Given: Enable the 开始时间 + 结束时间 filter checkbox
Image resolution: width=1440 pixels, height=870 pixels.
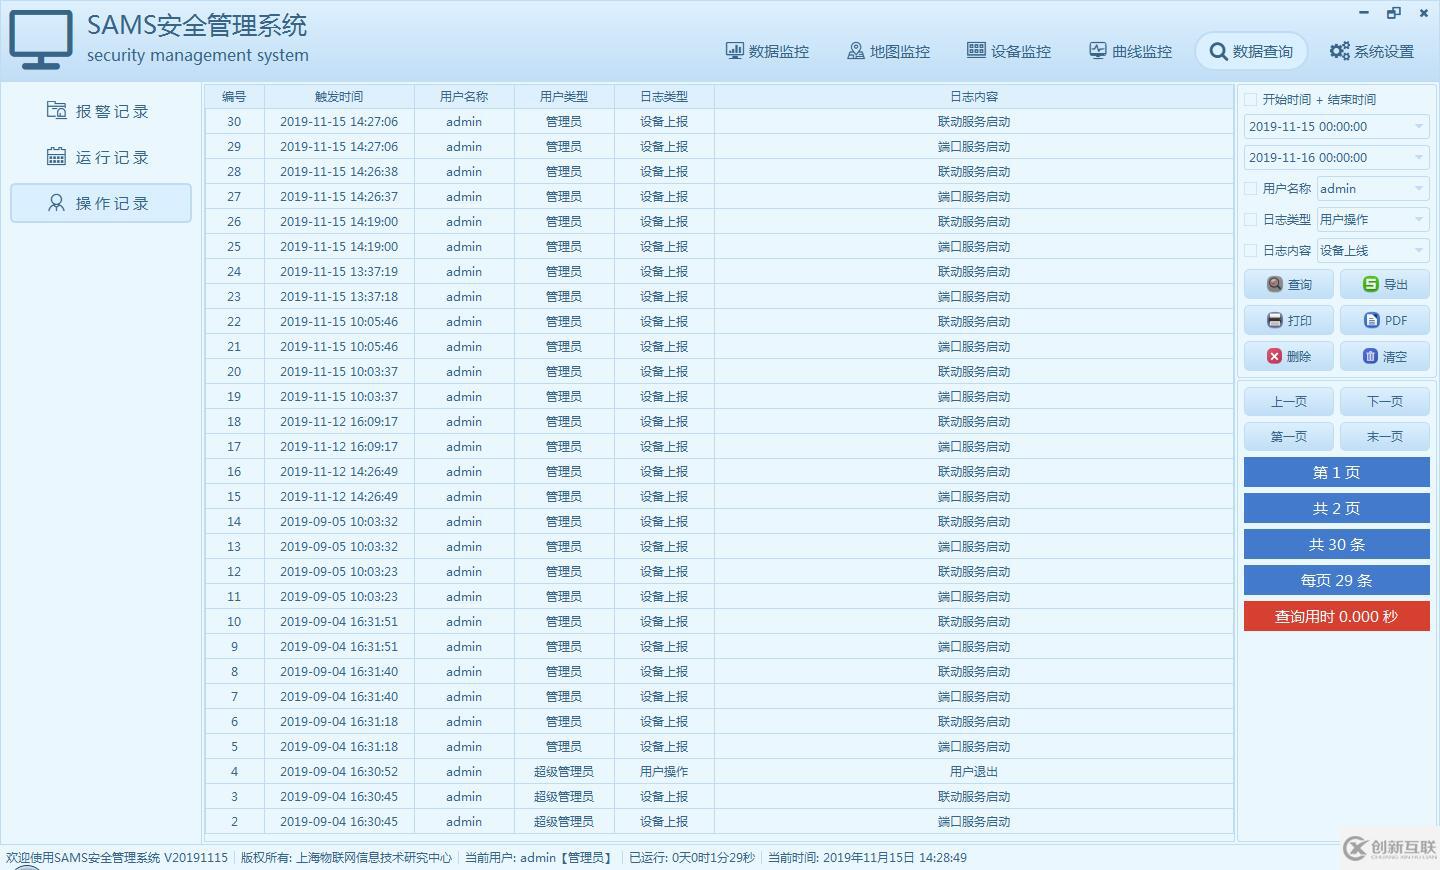Looking at the screenshot, I should pyautogui.click(x=1250, y=99).
